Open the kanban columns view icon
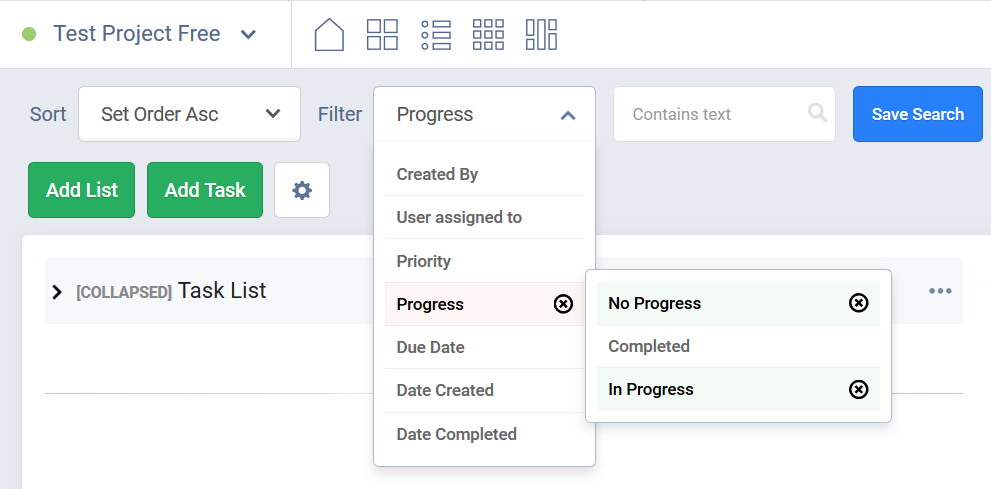Viewport: 991px width, 489px height. click(541, 35)
